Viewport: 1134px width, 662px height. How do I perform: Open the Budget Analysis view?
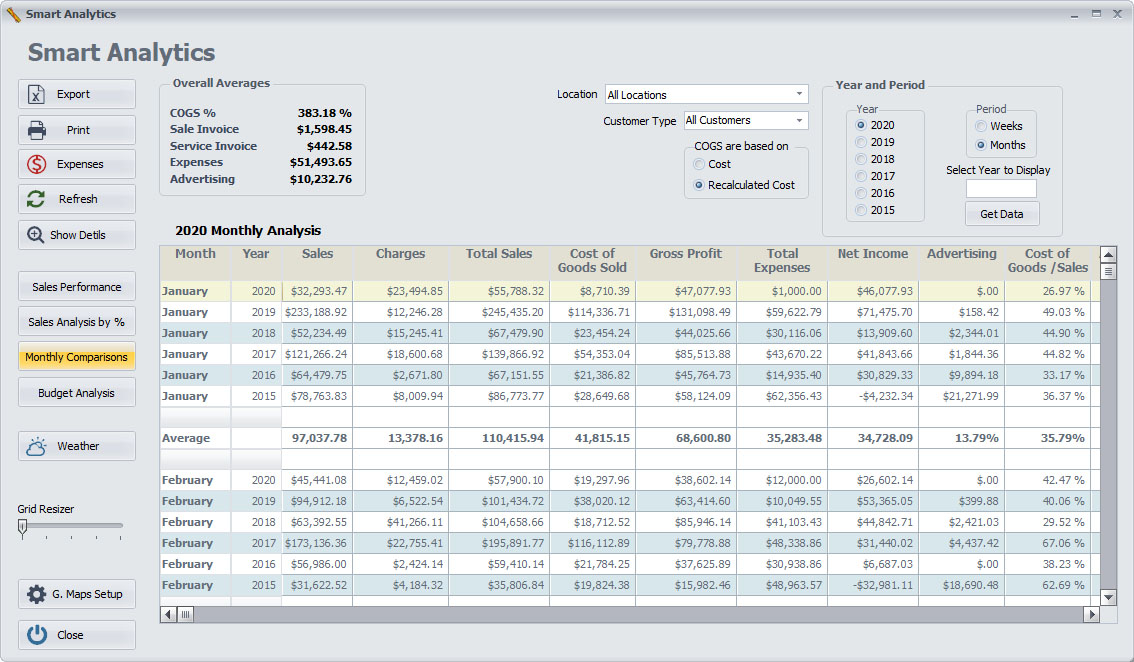pyautogui.click(x=76, y=392)
